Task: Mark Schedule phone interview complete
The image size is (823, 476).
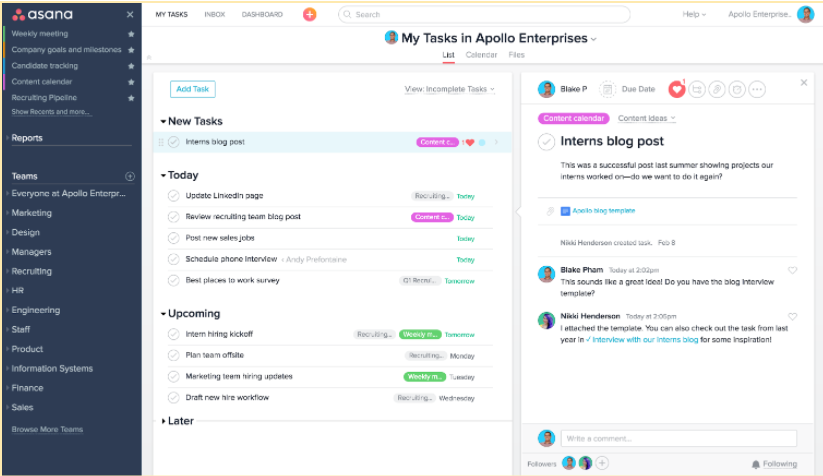Action: click(174, 259)
